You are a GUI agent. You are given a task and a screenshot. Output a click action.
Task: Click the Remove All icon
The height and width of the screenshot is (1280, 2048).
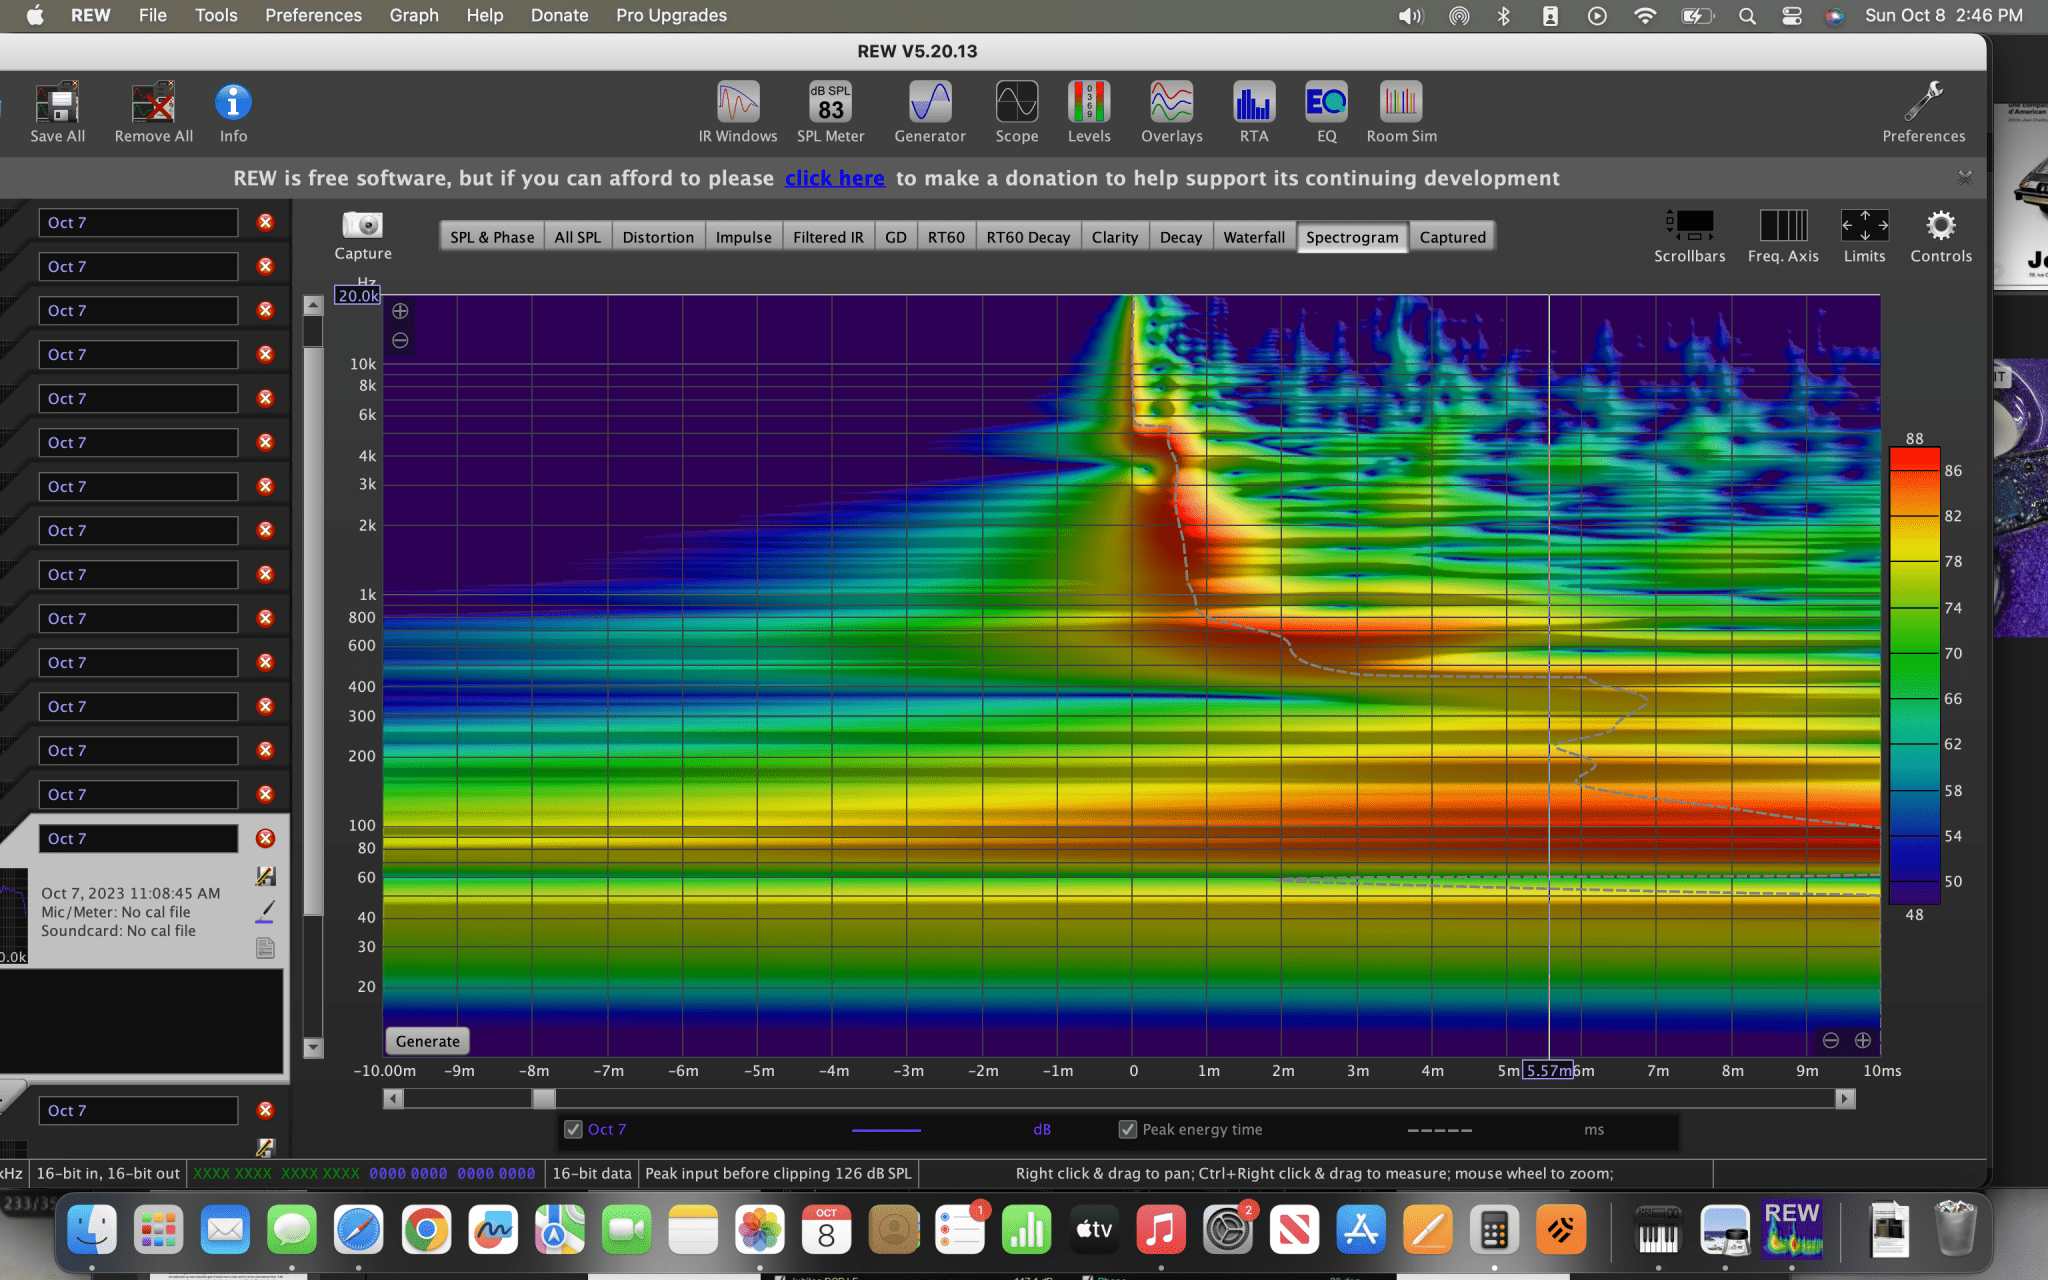153,111
